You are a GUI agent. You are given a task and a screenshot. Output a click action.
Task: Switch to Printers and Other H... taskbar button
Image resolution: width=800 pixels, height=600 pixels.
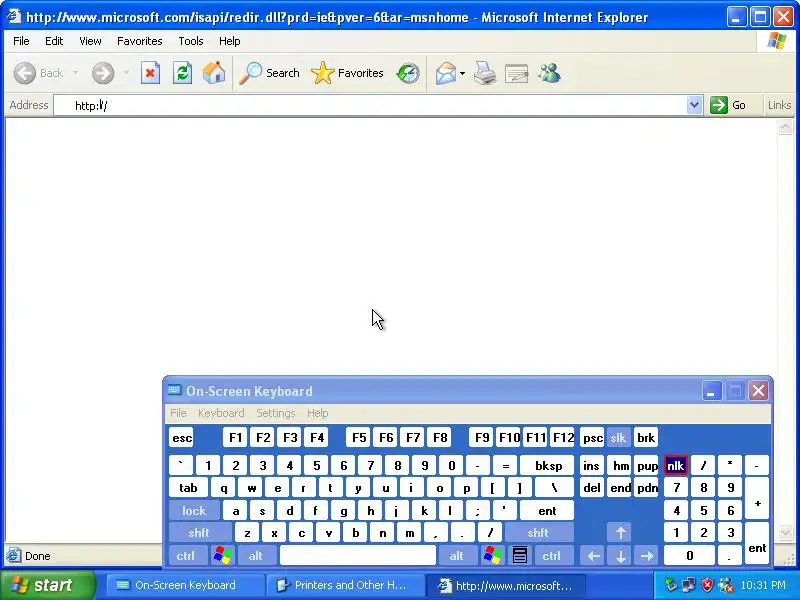(x=344, y=585)
